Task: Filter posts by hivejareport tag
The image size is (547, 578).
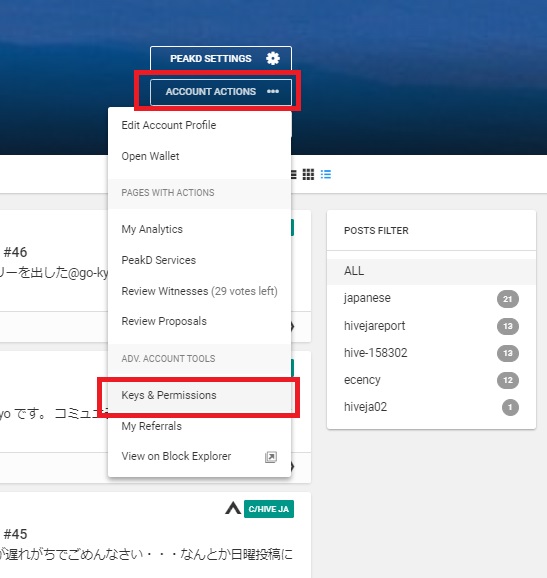Action: 431,326
